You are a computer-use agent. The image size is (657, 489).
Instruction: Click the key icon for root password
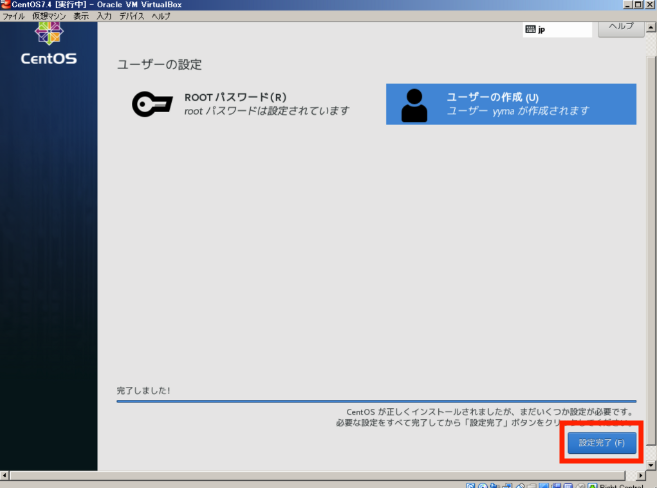[x=152, y=104]
